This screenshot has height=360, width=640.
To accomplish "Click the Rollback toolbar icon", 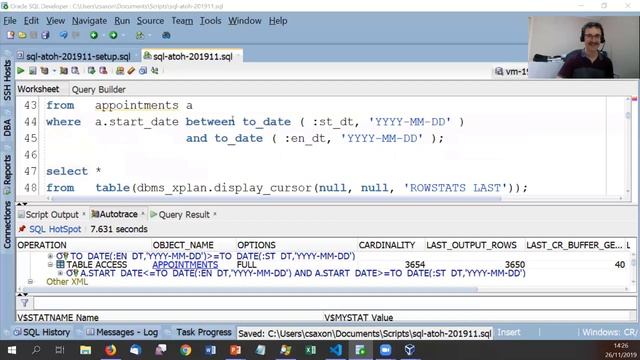I will pyautogui.click(x=103, y=71).
